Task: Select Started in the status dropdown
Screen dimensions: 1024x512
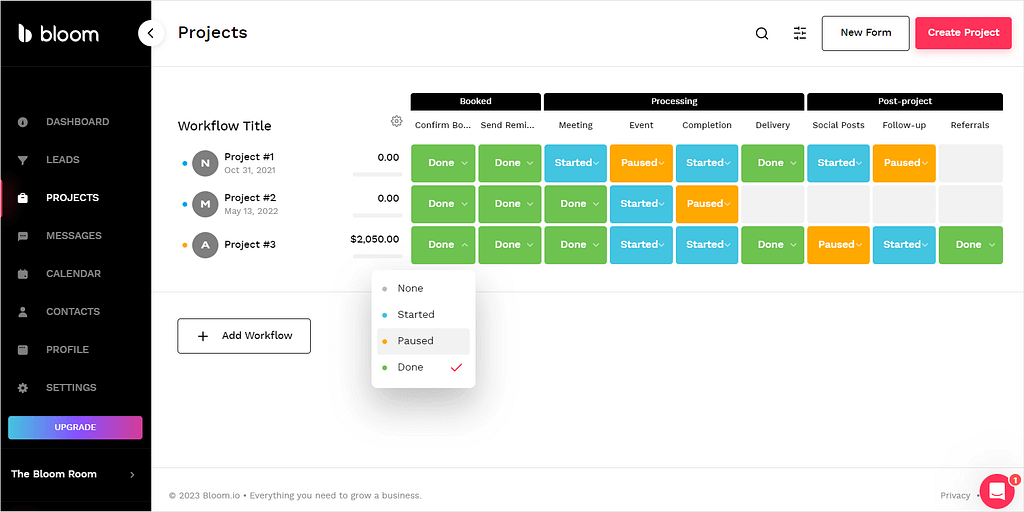Action: [423, 315]
